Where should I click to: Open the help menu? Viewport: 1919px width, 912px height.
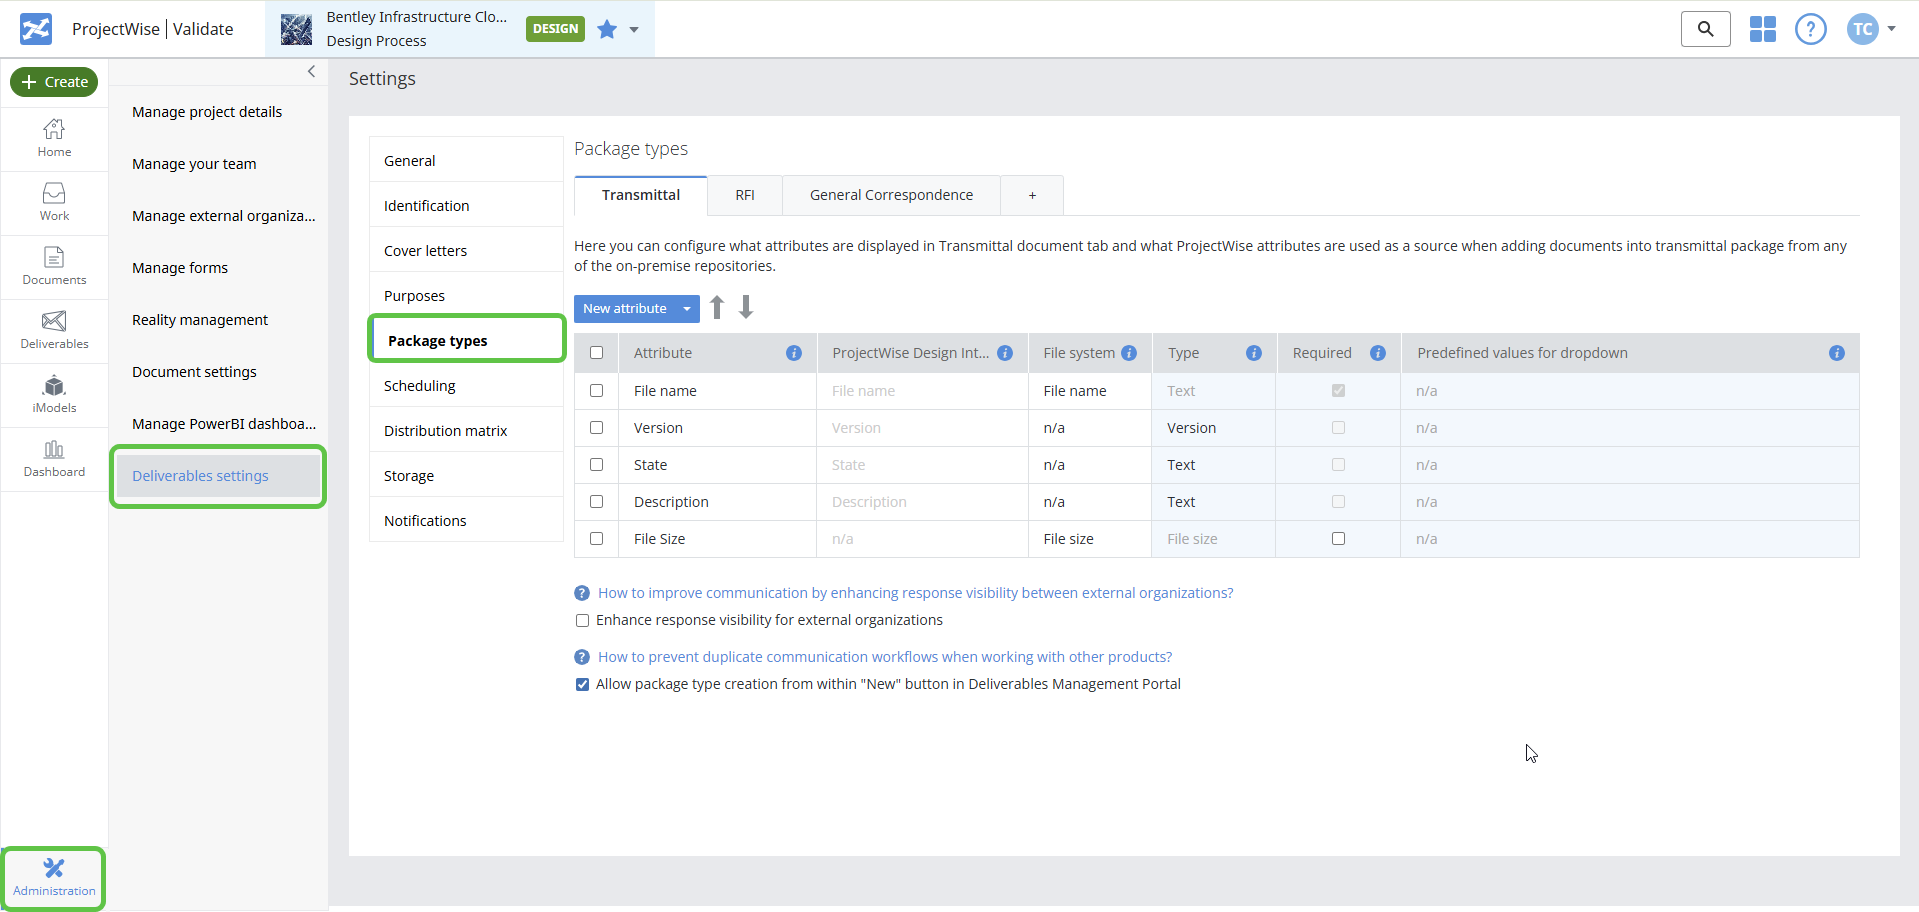1810,29
